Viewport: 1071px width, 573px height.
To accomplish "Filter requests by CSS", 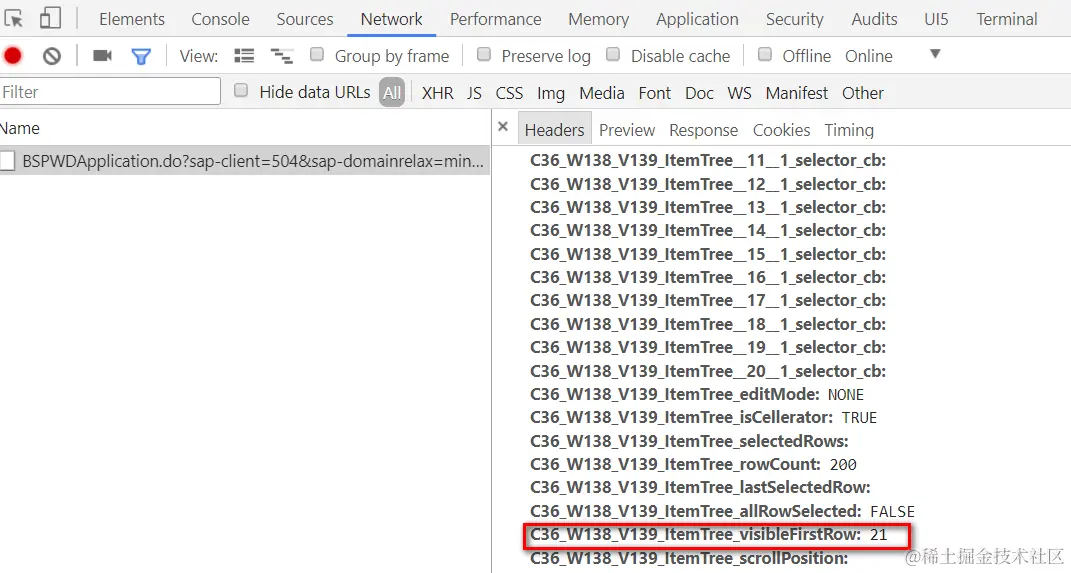I will [510, 93].
